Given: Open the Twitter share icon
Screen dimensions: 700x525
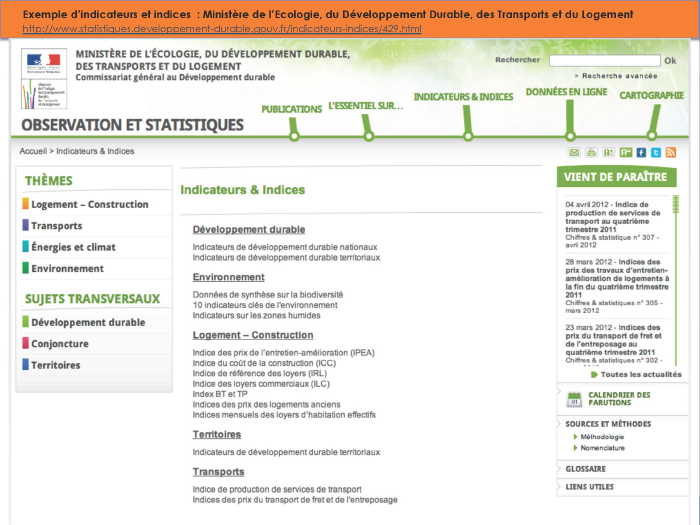Looking at the screenshot, I should [x=656, y=153].
